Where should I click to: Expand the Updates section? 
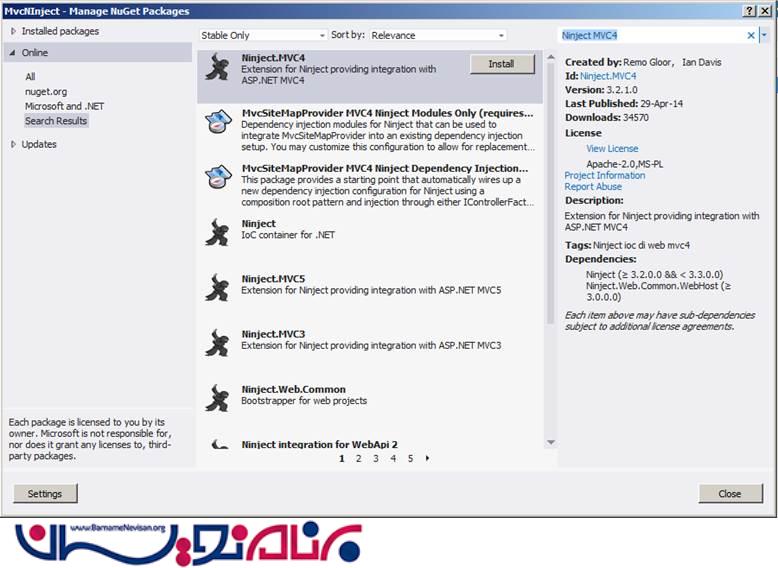point(13,144)
